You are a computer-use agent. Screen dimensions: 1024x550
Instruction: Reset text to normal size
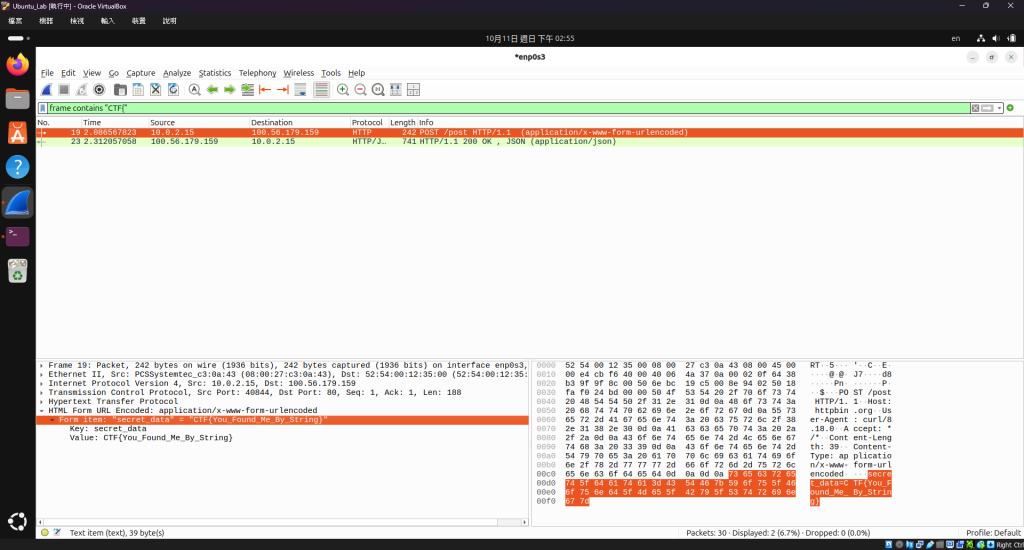[x=378, y=90]
